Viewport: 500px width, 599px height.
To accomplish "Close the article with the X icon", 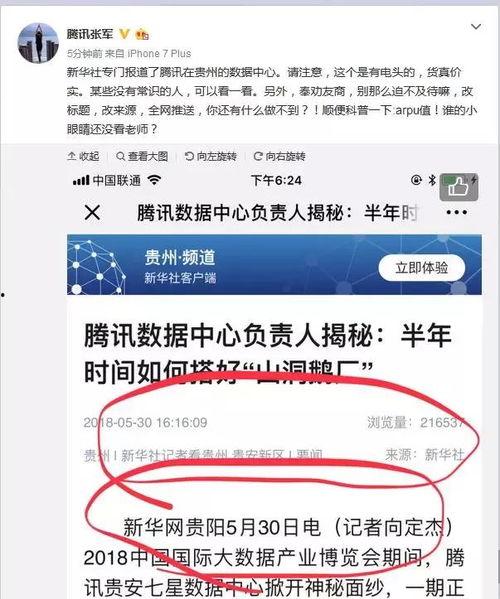I will [x=92, y=212].
